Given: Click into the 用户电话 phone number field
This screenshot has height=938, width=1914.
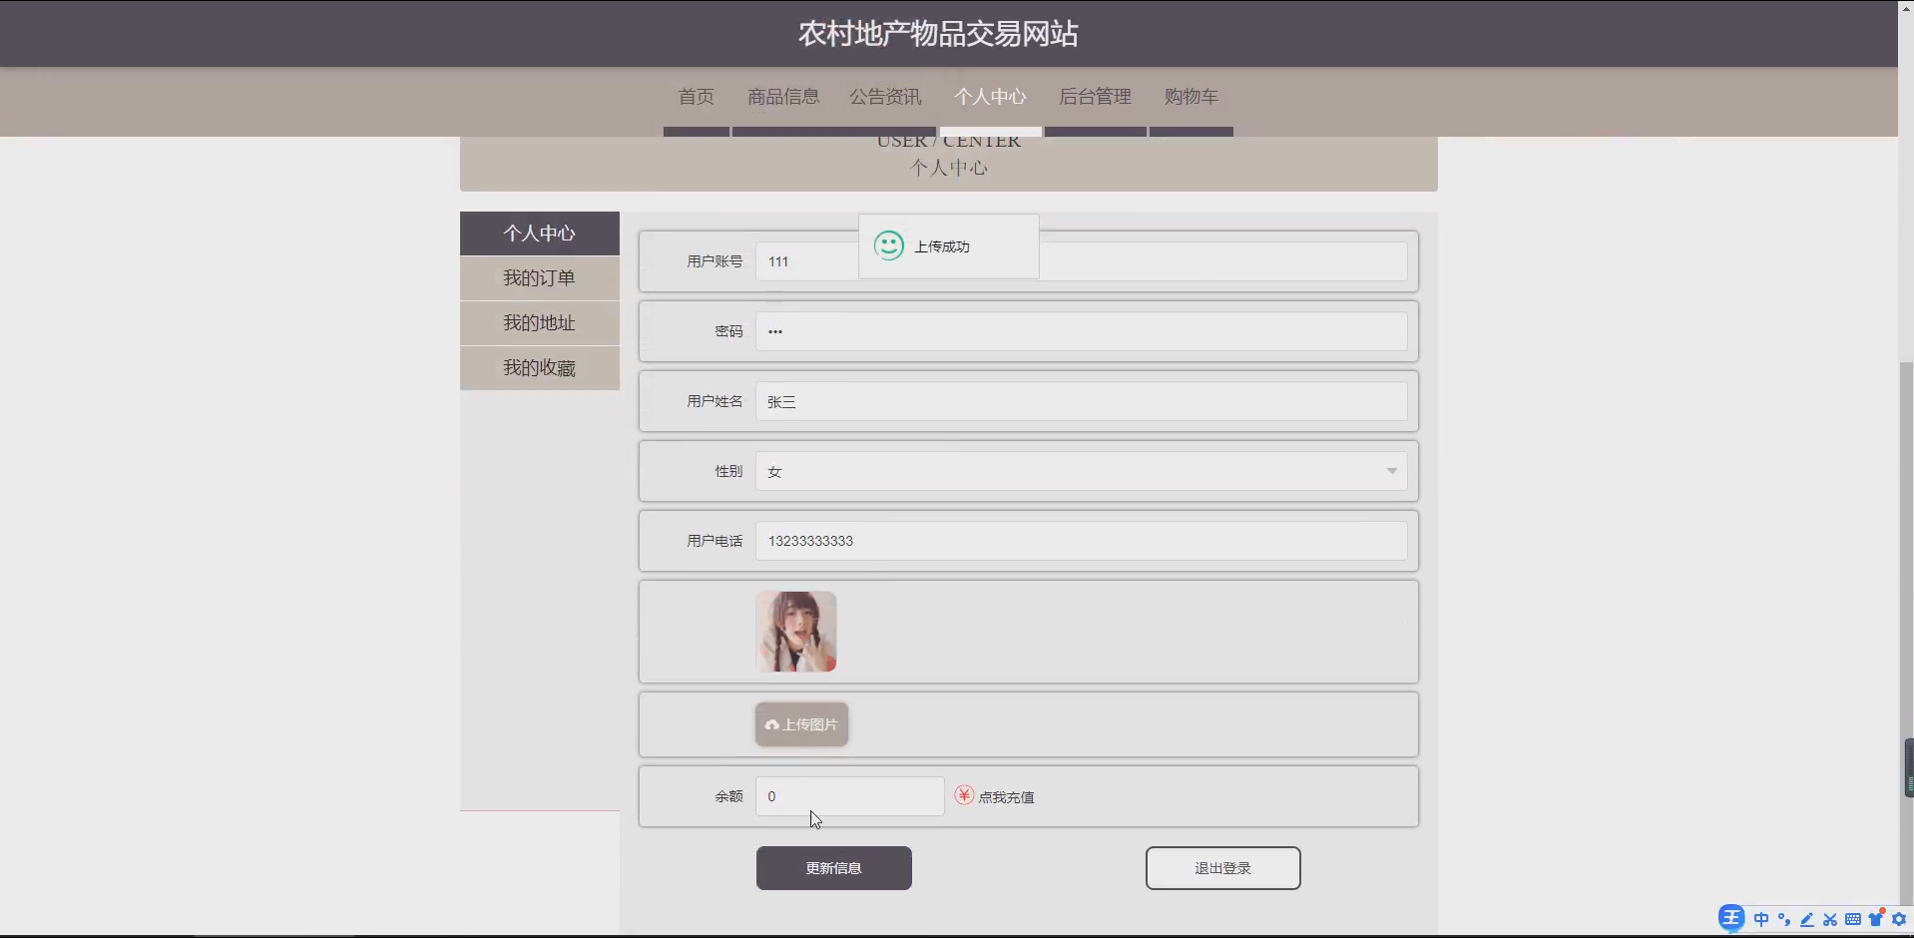Looking at the screenshot, I should (x=1081, y=541).
